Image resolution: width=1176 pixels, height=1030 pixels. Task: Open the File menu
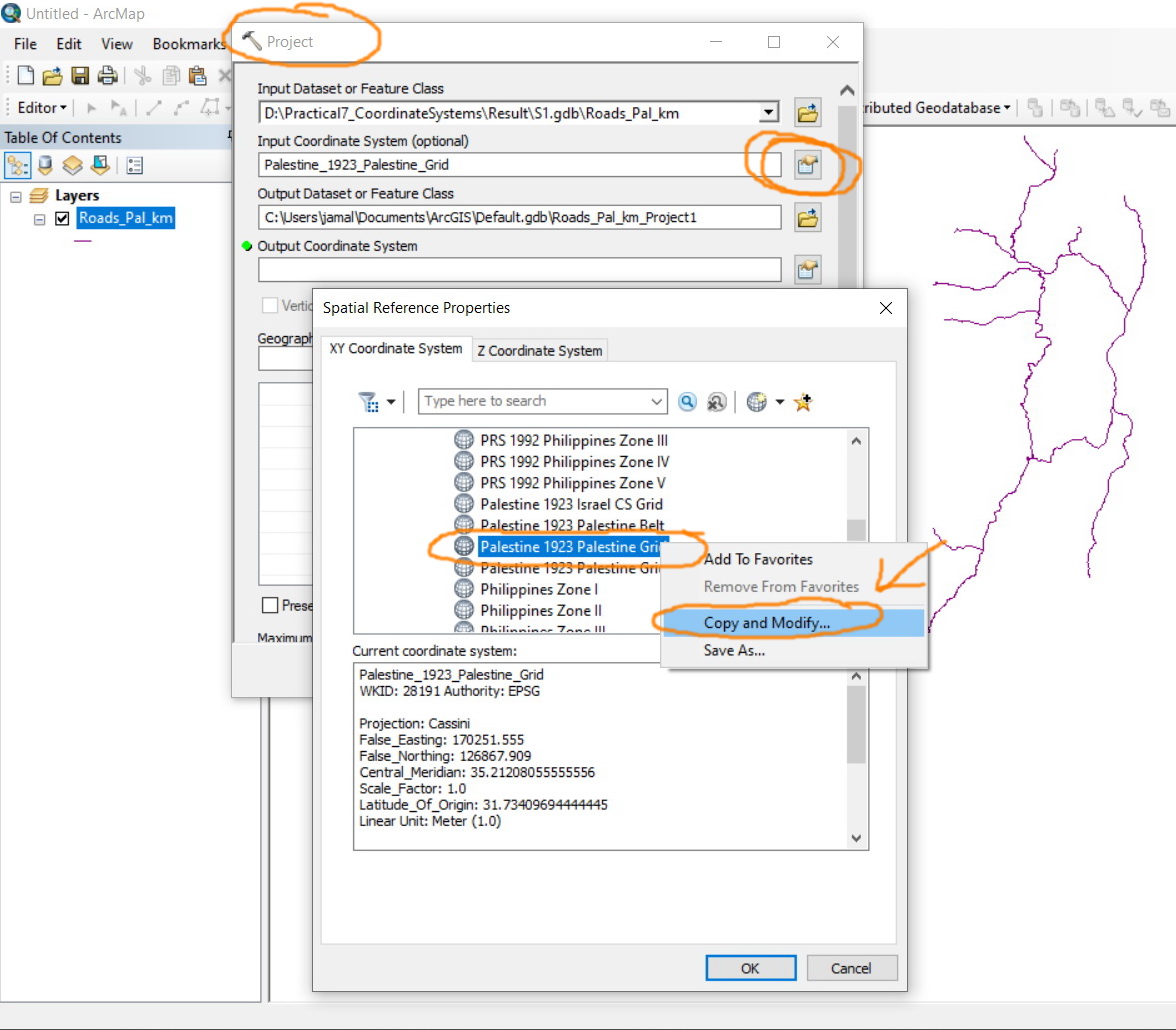coord(26,44)
